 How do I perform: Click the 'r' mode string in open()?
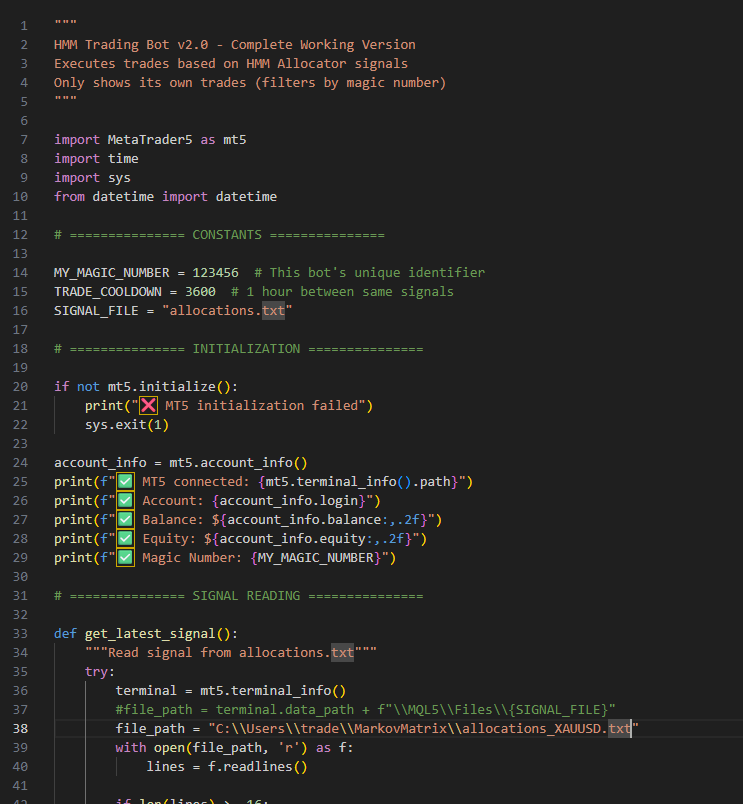289,748
